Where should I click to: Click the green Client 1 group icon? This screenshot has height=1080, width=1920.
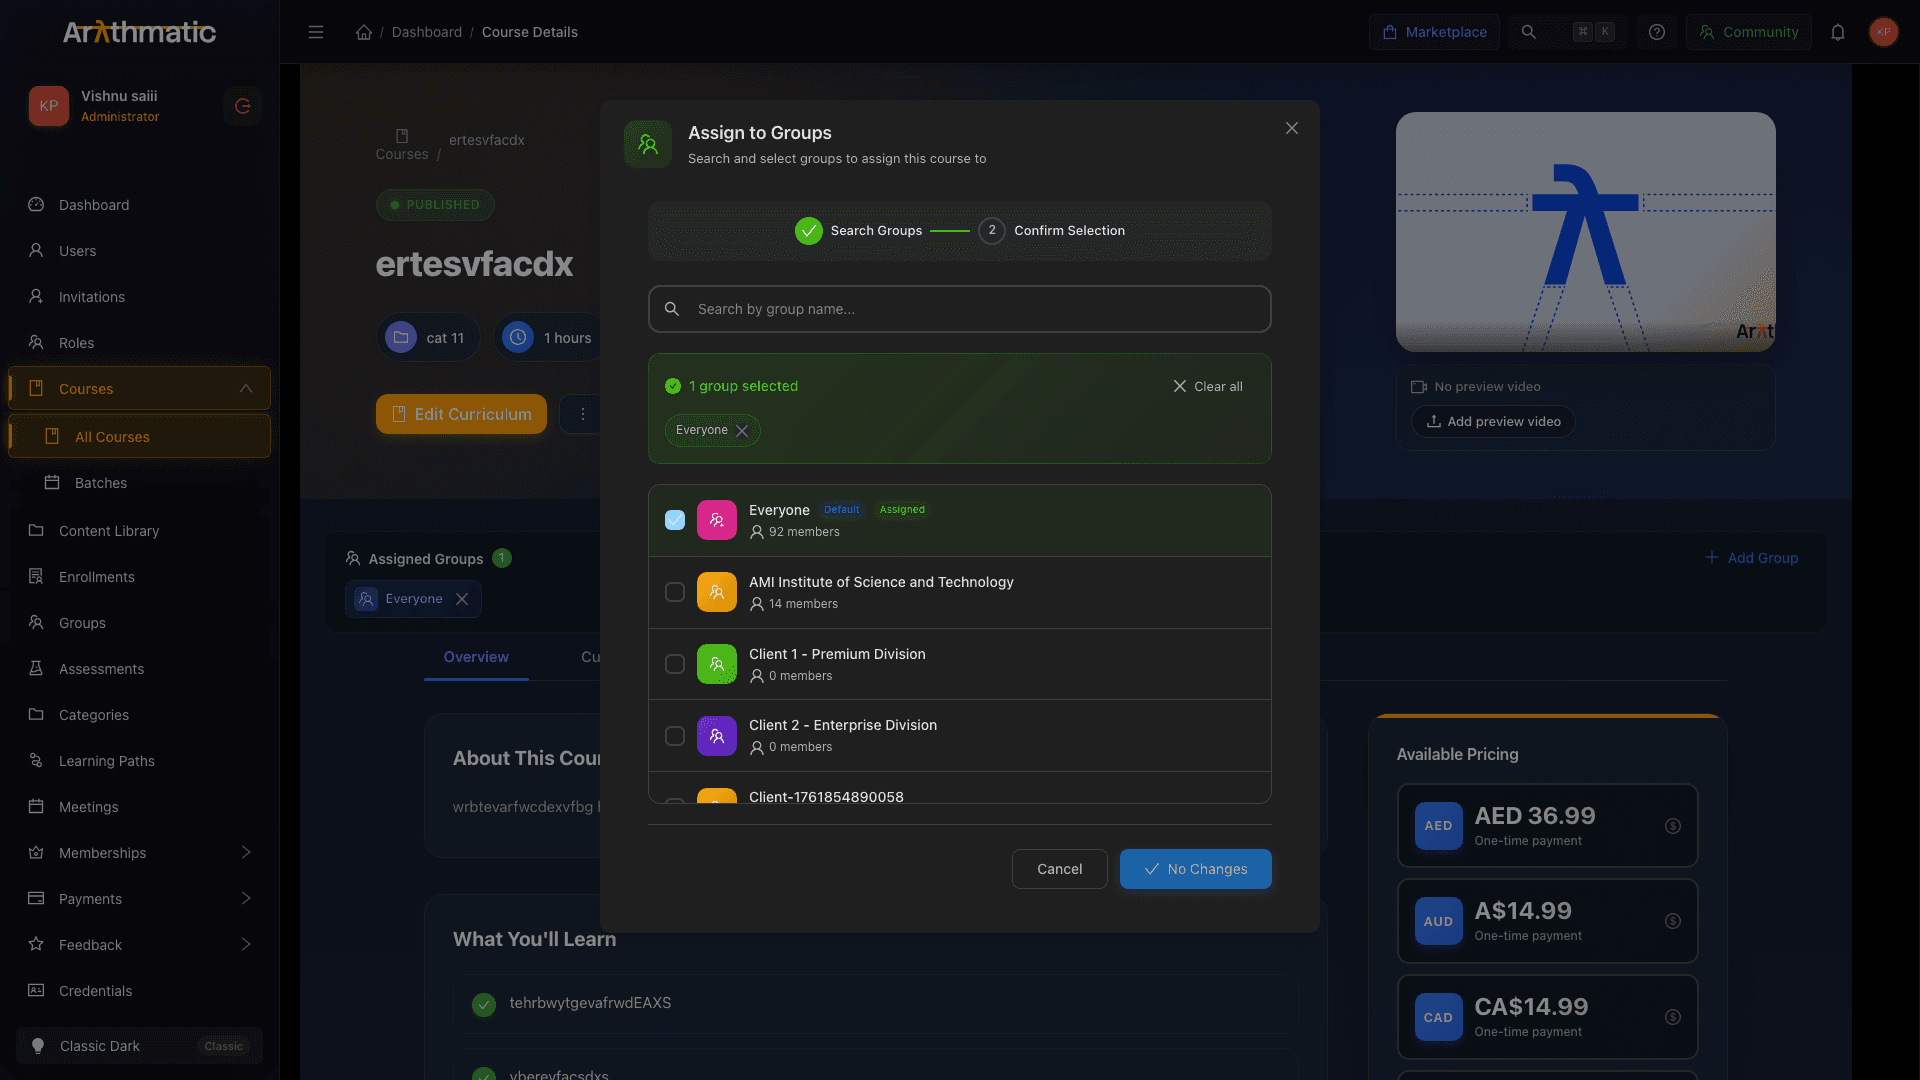click(x=717, y=664)
